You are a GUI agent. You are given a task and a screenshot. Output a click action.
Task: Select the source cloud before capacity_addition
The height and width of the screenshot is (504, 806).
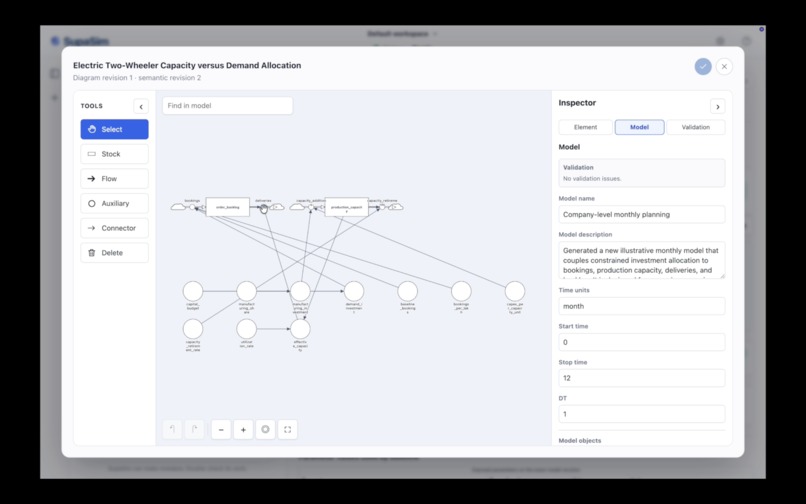click(x=297, y=207)
